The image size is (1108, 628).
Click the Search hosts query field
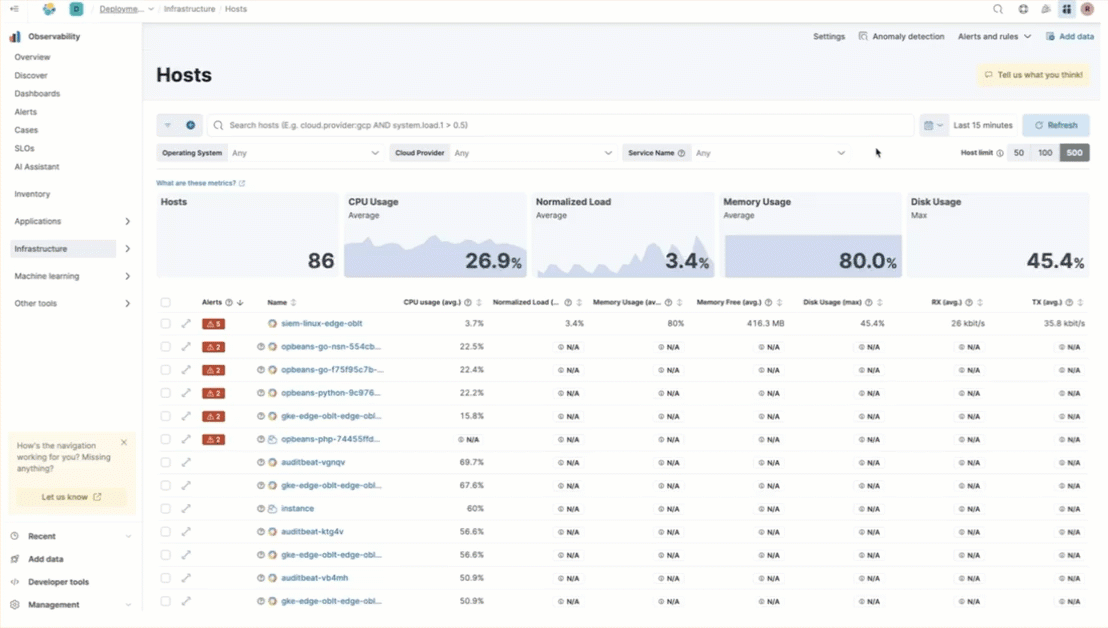pyautogui.click(x=560, y=125)
